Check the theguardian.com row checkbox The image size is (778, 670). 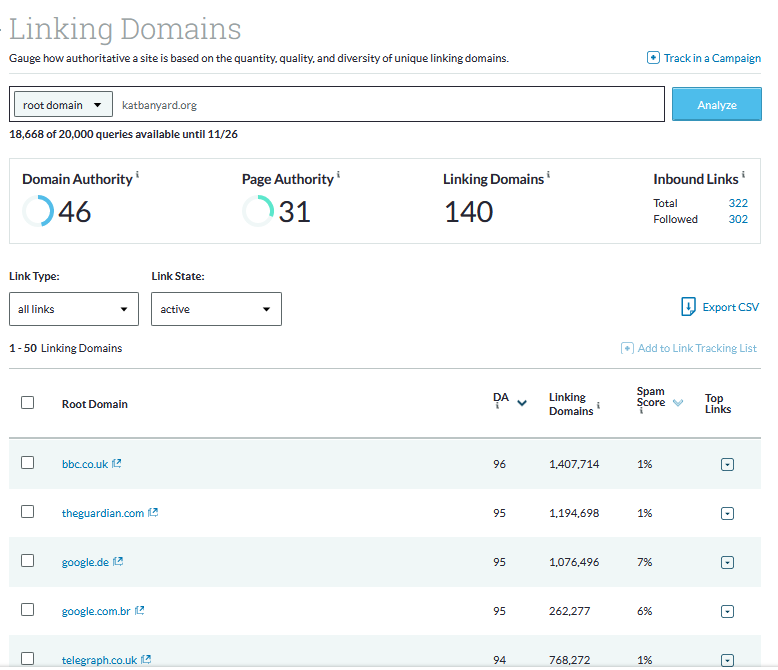tap(28, 512)
